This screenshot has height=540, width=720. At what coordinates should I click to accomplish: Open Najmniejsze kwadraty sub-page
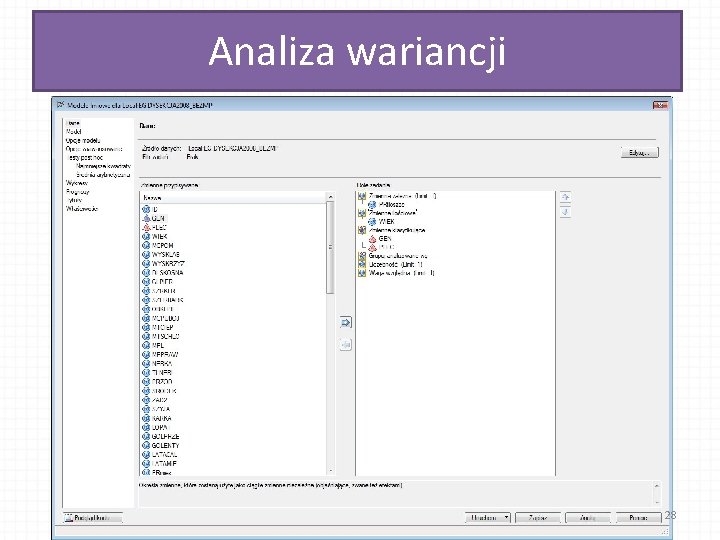[103, 166]
